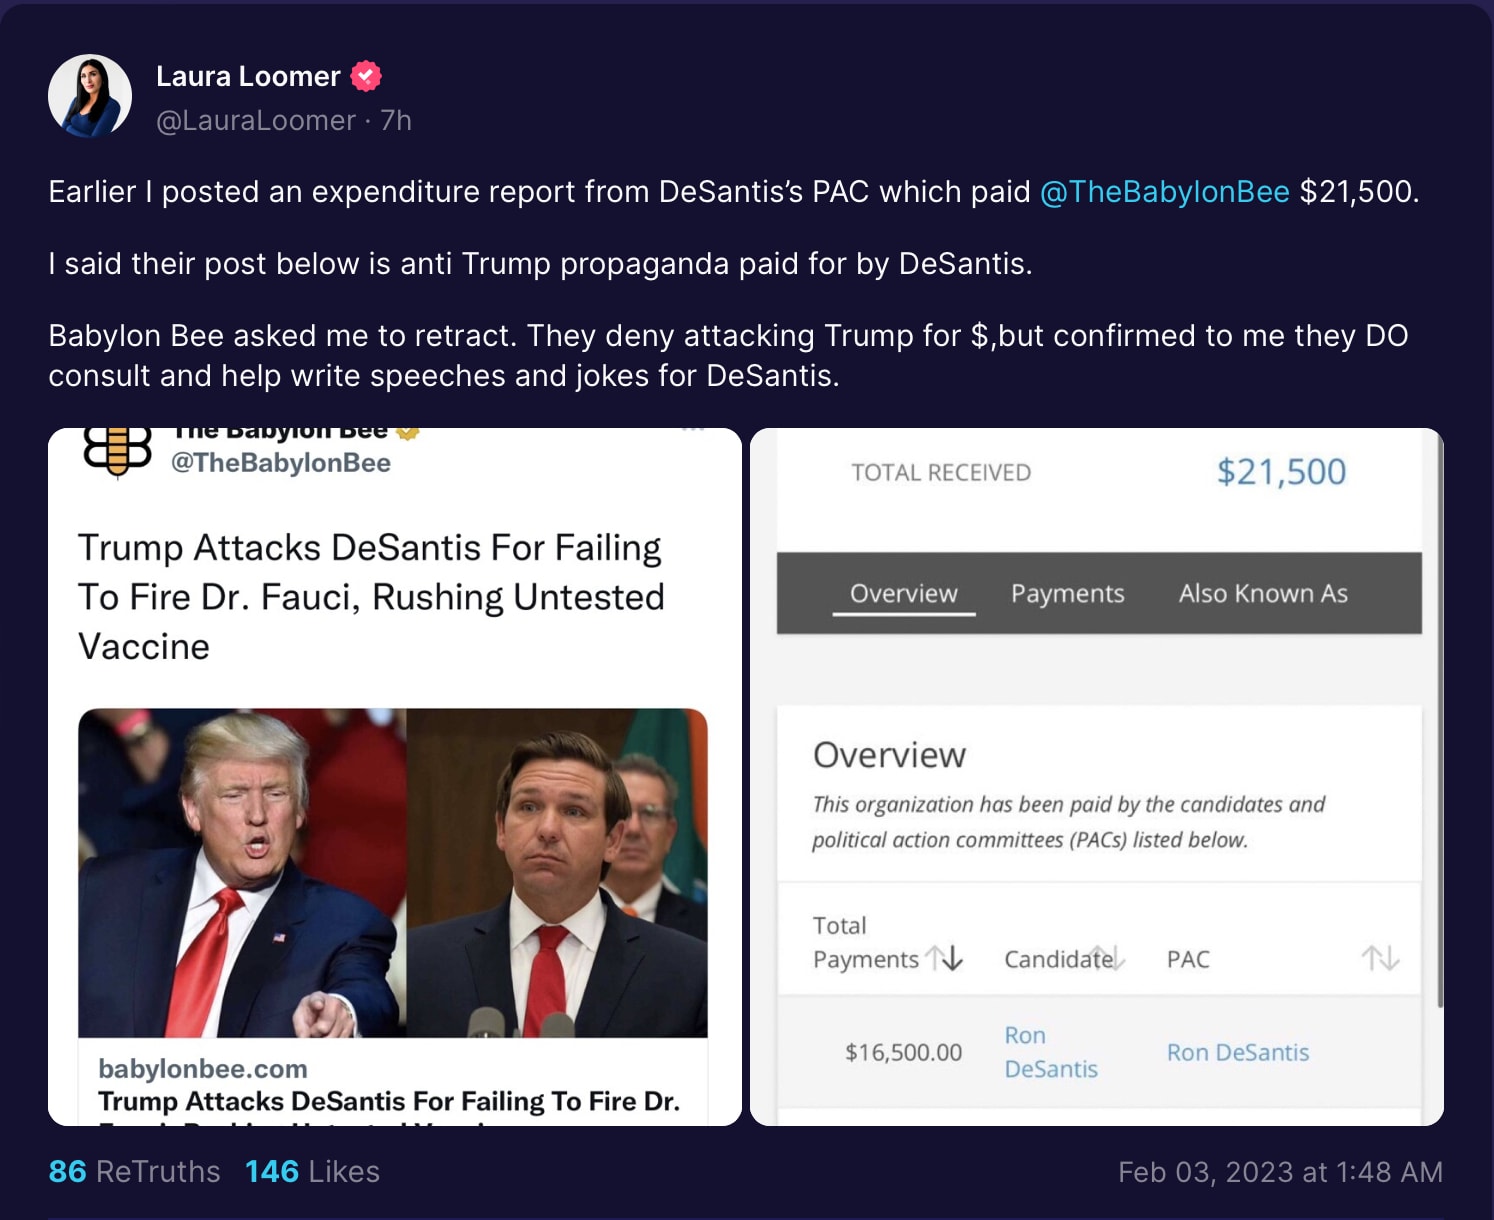Click the red verified badge icon
1494x1220 pixels.
[366, 76]
